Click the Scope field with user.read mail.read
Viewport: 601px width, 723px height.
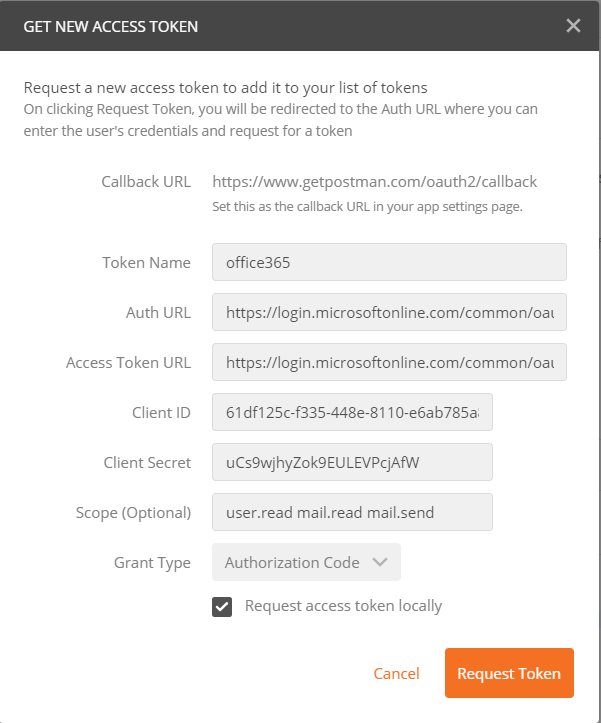[352, 512]
